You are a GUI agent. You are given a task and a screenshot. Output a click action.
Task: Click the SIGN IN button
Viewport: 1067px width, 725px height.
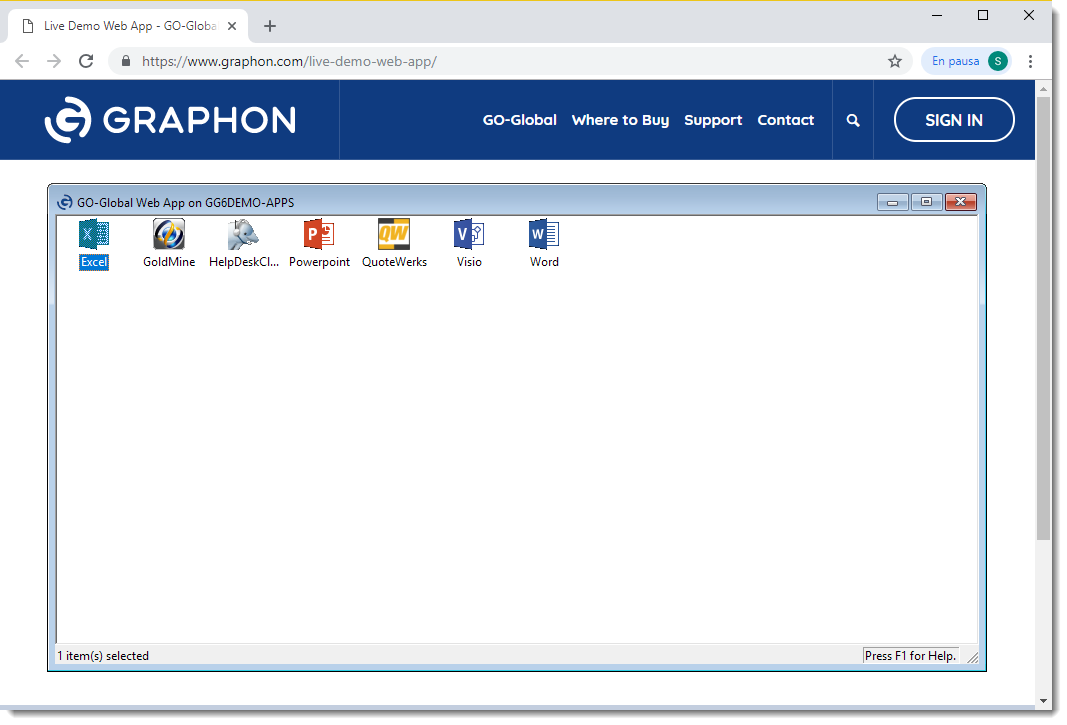pyautogui.click(x=954, y=120)
